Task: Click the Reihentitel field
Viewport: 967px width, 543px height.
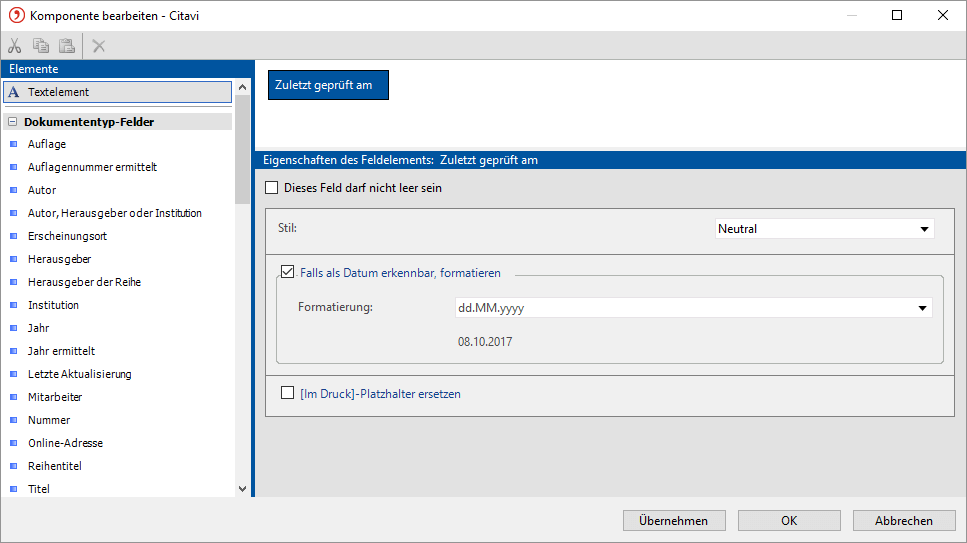Action: 54,466
